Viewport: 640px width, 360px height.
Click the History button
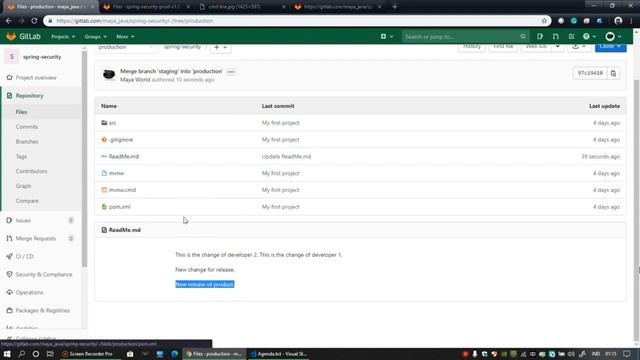pos(471,47)
